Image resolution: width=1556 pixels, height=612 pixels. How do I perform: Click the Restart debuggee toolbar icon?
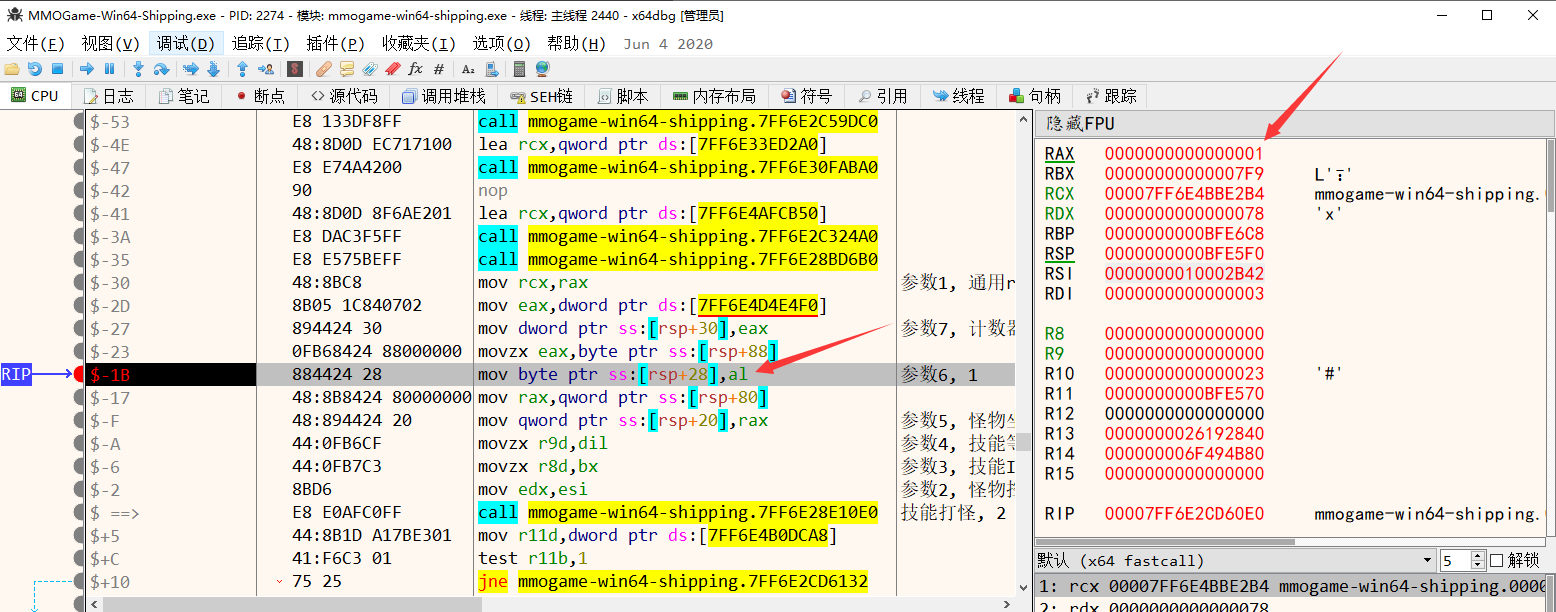tap(35, 69)
